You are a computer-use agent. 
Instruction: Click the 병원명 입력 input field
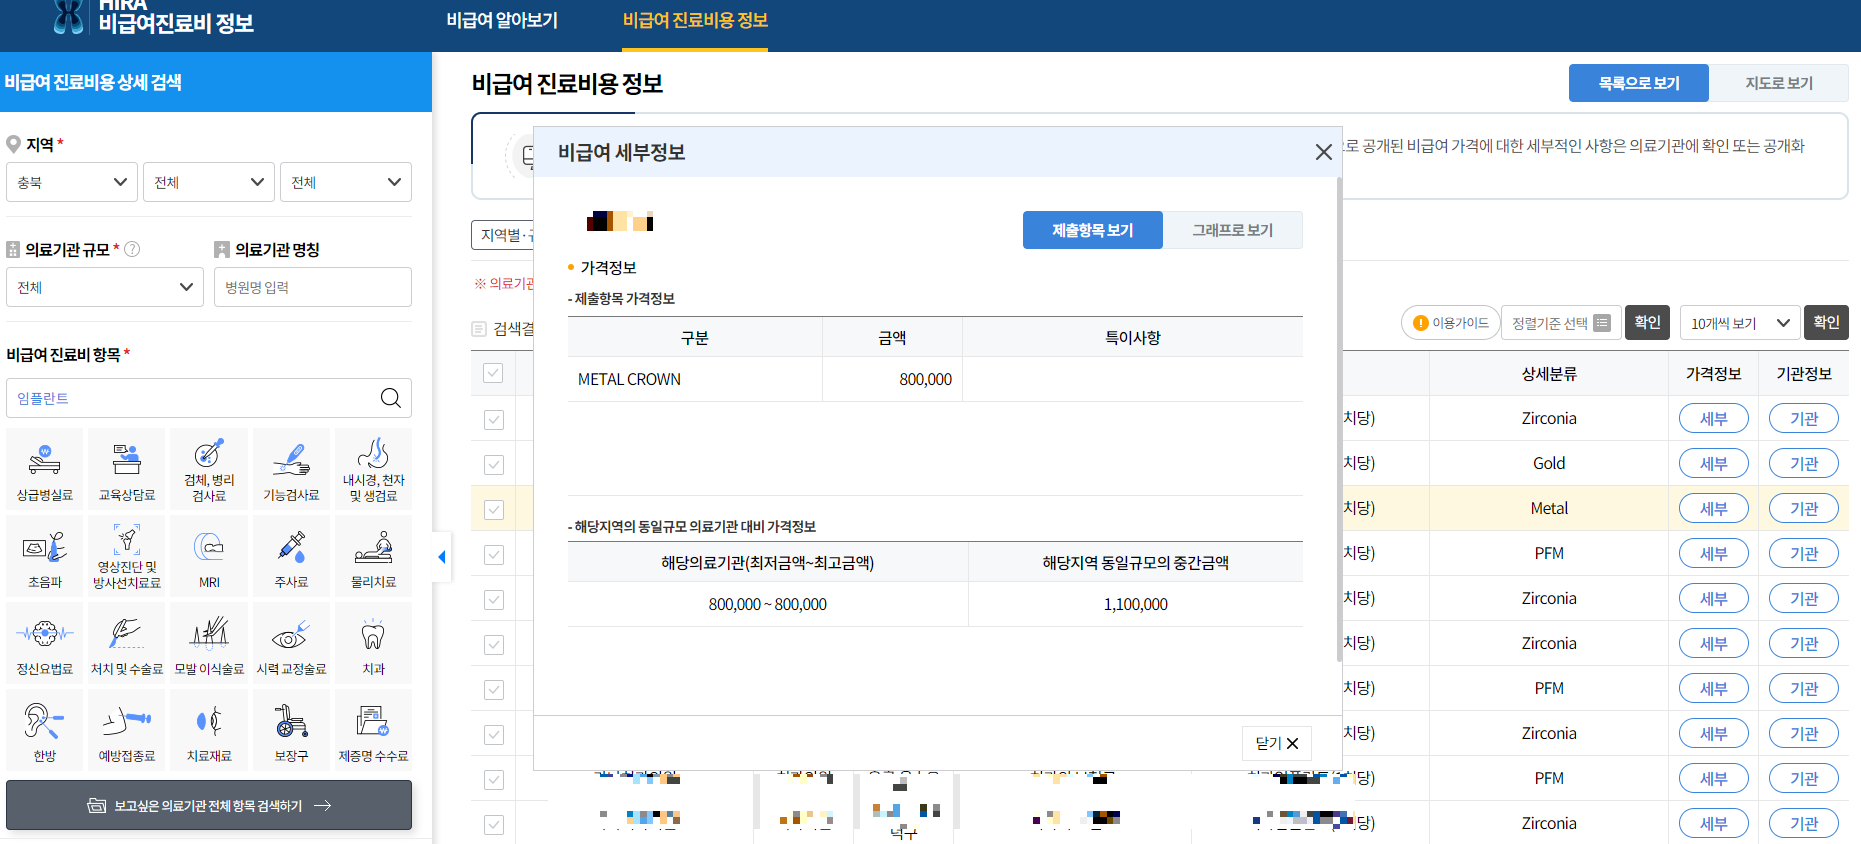(313, 287)
